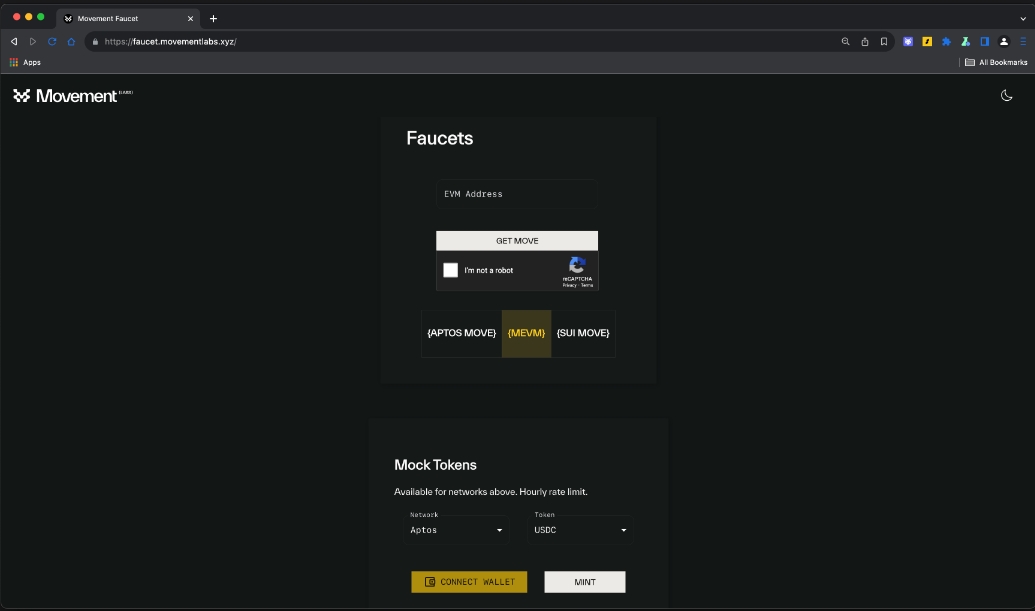Open the yellow lightning extension icon
The height and width of the screenshot is (611, 1035).
927,42
